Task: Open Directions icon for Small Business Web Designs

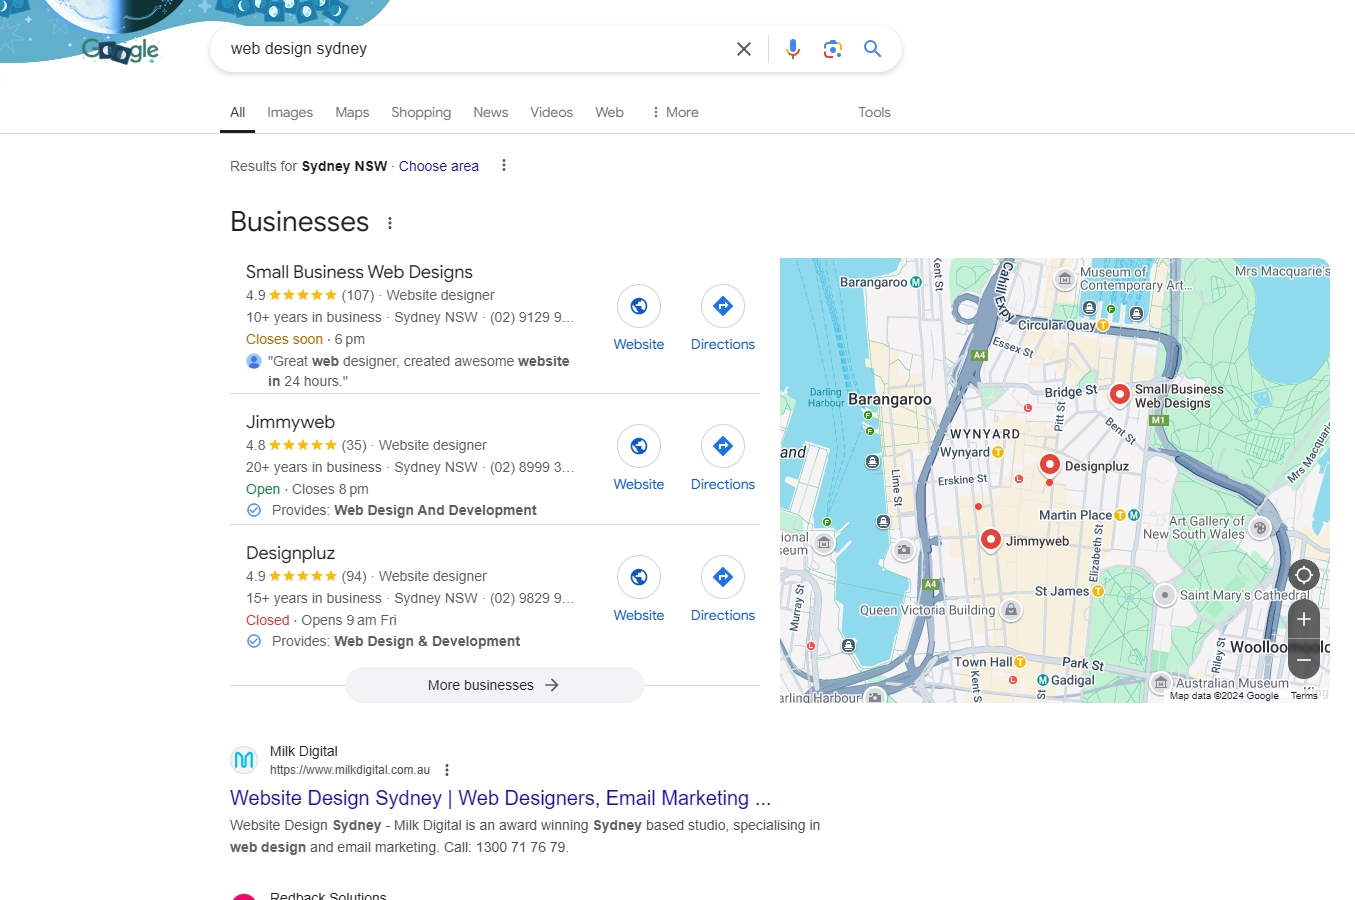Action: click(723, 306)
